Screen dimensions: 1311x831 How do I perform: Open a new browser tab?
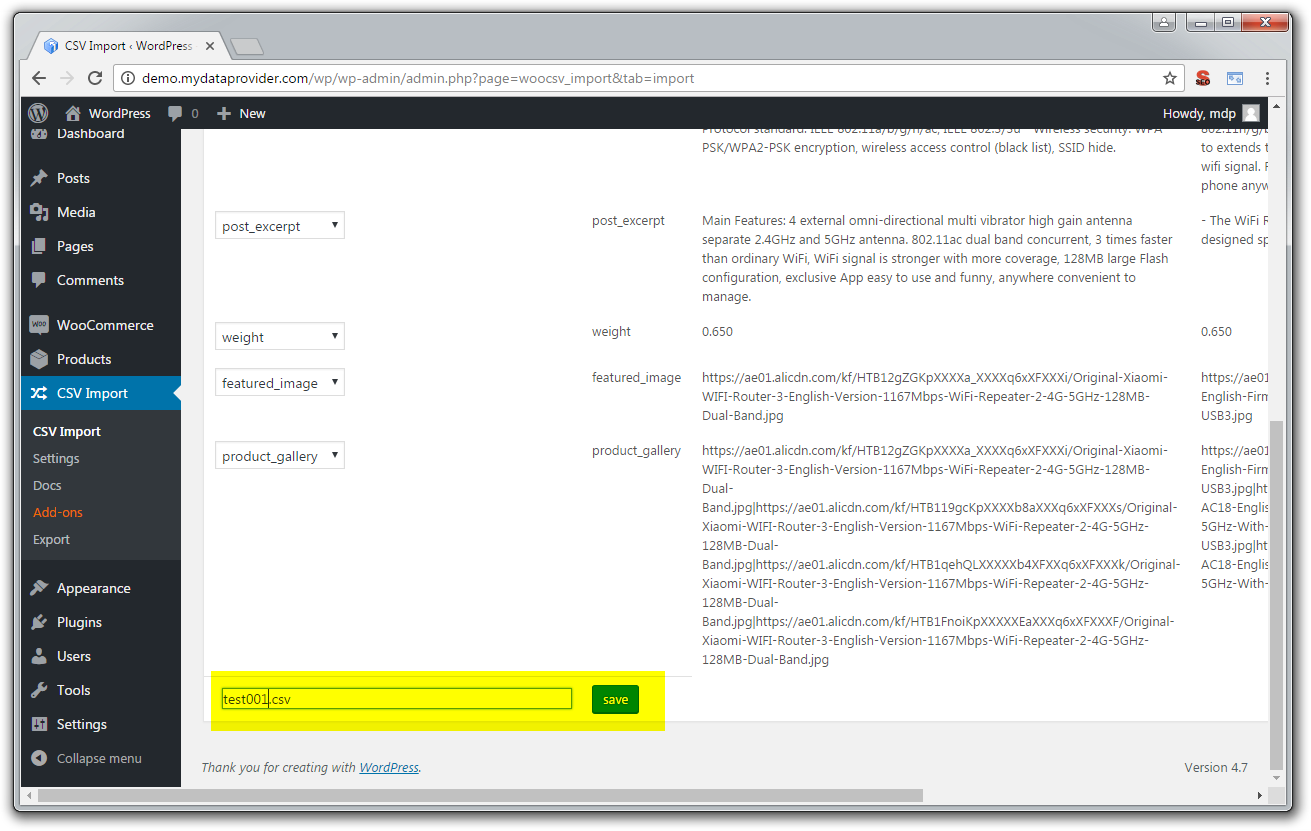(x=246, y=46)
